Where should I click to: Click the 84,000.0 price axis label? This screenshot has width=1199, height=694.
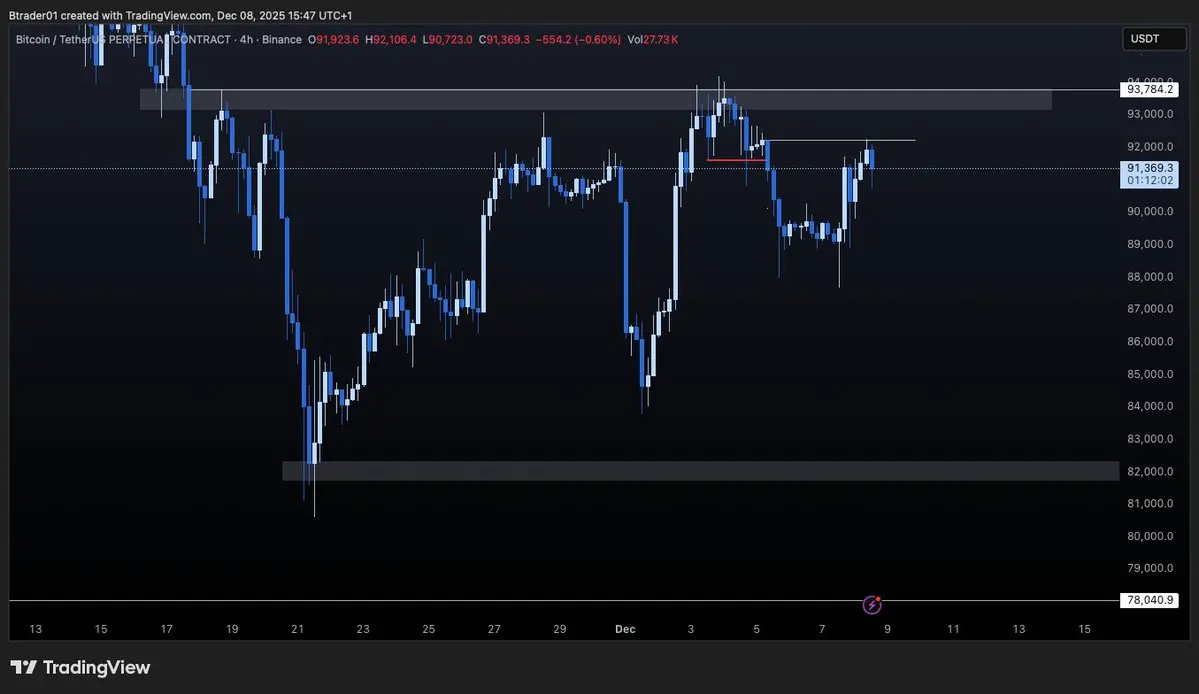click(x=1149, y=407)
